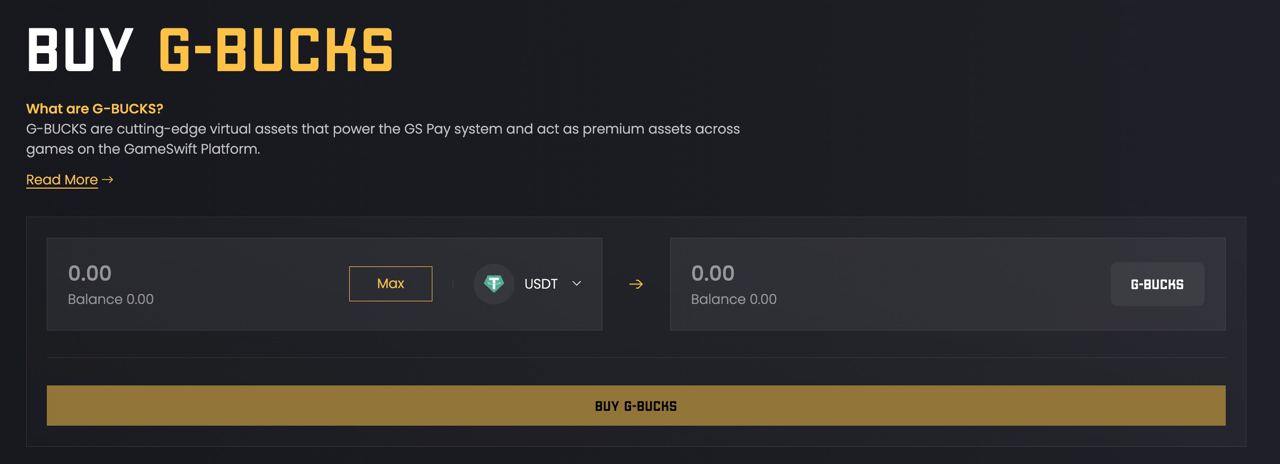Click the G-BUCKS description paragraph
1280x464 pixels.
point(383,139)
